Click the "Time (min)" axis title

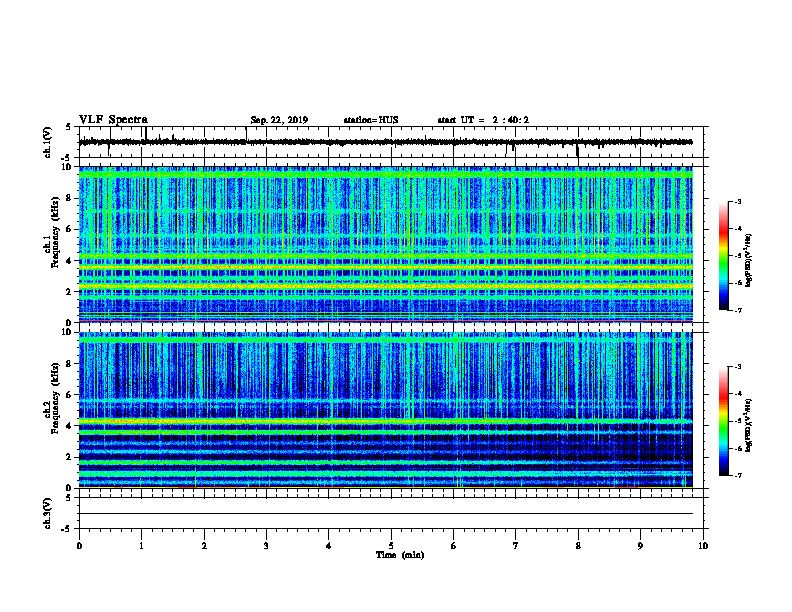coord(400,555)
